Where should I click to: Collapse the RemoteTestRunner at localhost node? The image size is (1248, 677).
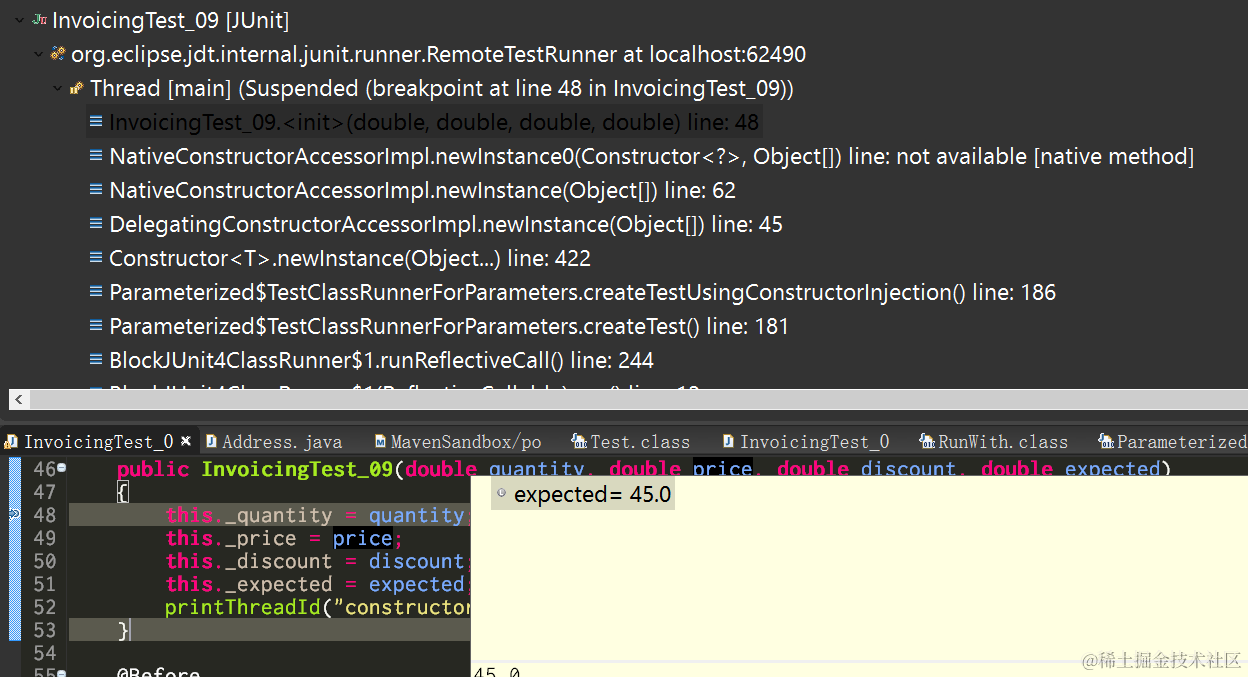click(39, 54)
